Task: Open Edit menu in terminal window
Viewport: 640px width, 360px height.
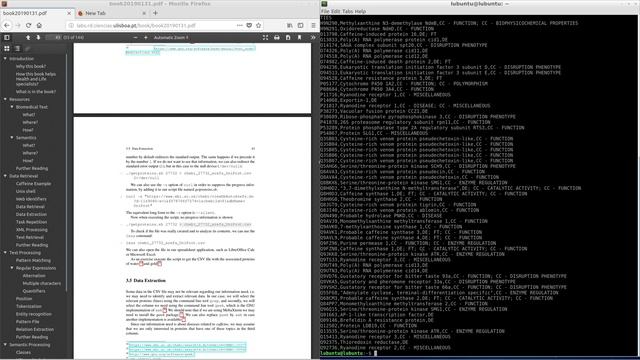Action: tap(336, 11)
